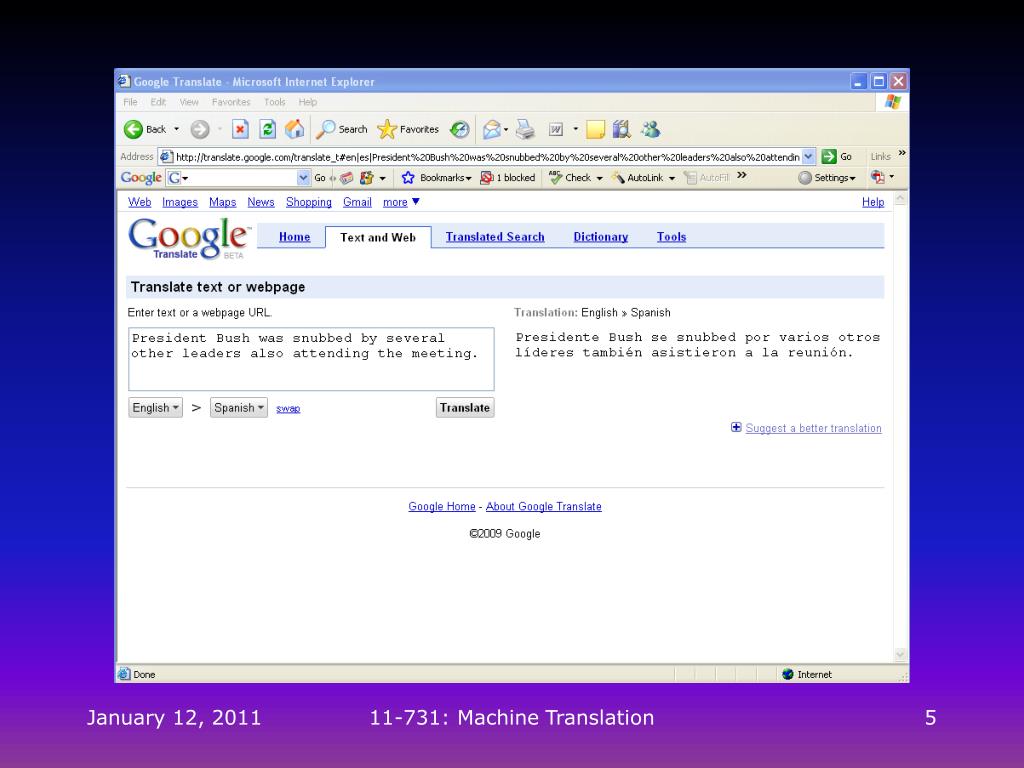The image size is (1024, 768).
Task: Click the Edit with Word icon
Action: pos(556,129)
